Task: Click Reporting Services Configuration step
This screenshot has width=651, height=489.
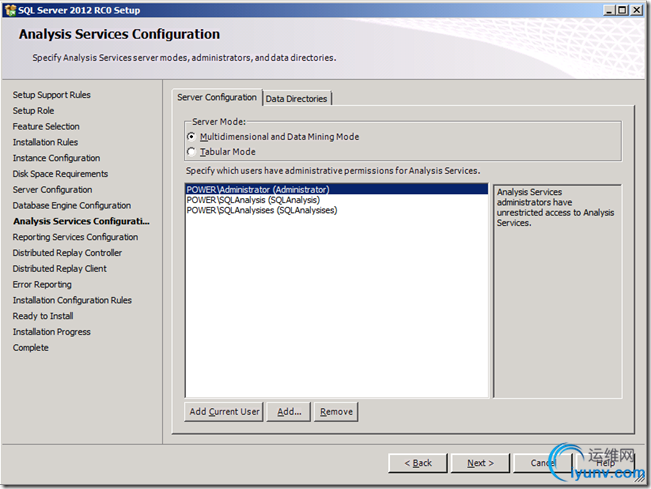Action: pos(75,237)
